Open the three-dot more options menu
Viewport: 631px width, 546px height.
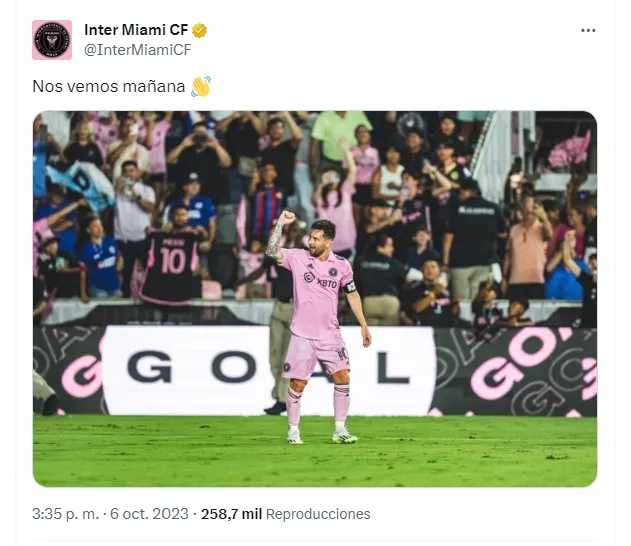click(x=588, y=30)
